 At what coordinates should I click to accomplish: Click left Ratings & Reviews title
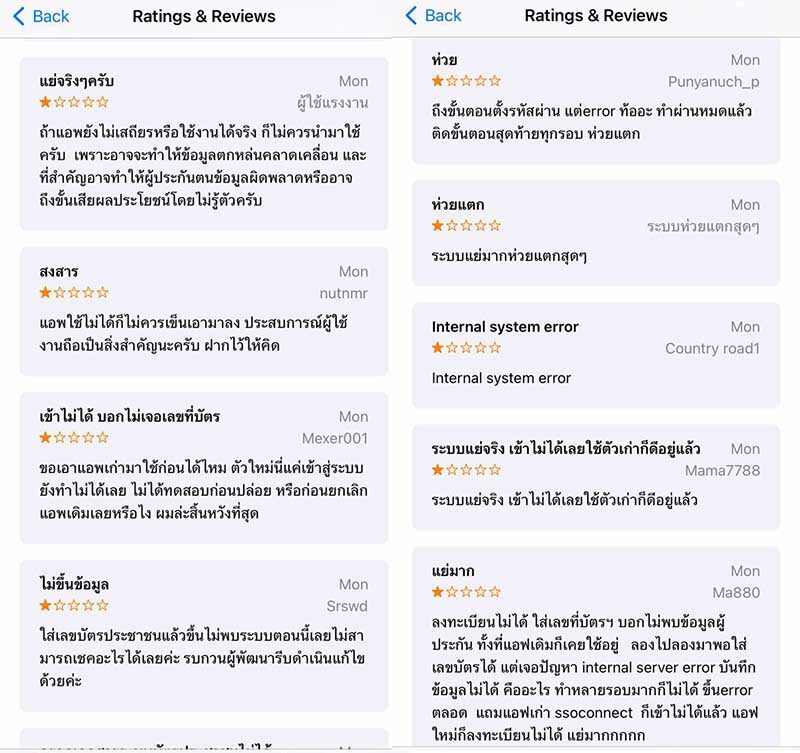pos(204,16)
